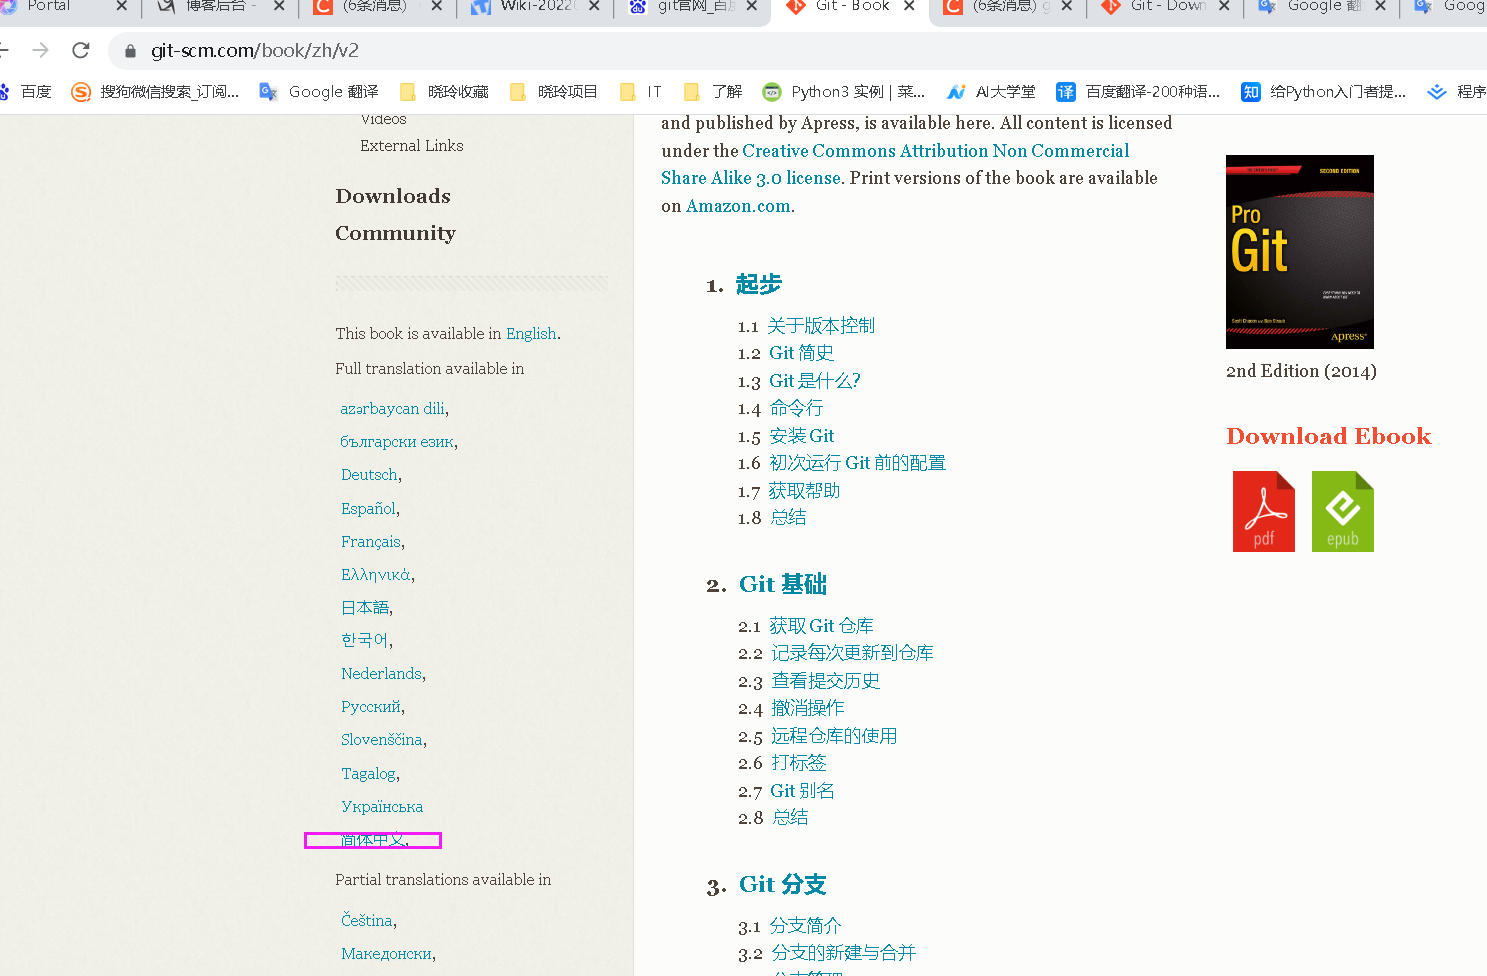The width and height of the screenshot is (1487, 976).
Task: Open the Amazon.com link
Action: point(738,206)
